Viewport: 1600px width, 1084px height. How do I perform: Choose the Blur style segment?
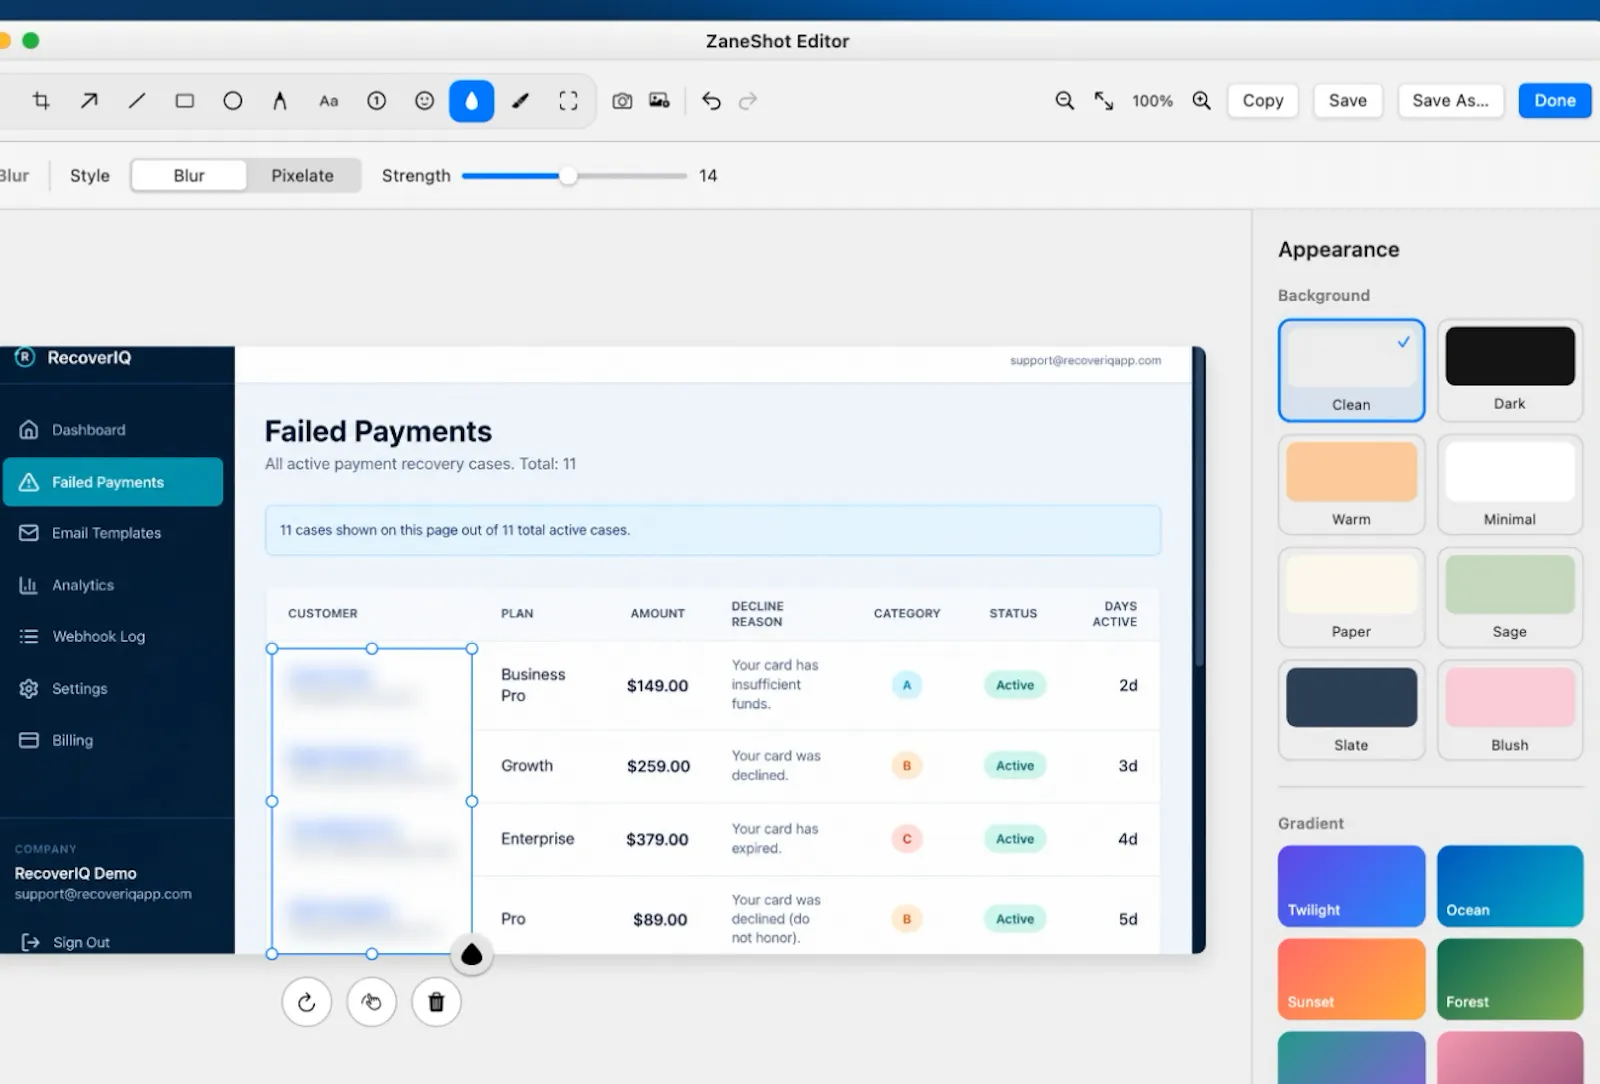(189, 176)
